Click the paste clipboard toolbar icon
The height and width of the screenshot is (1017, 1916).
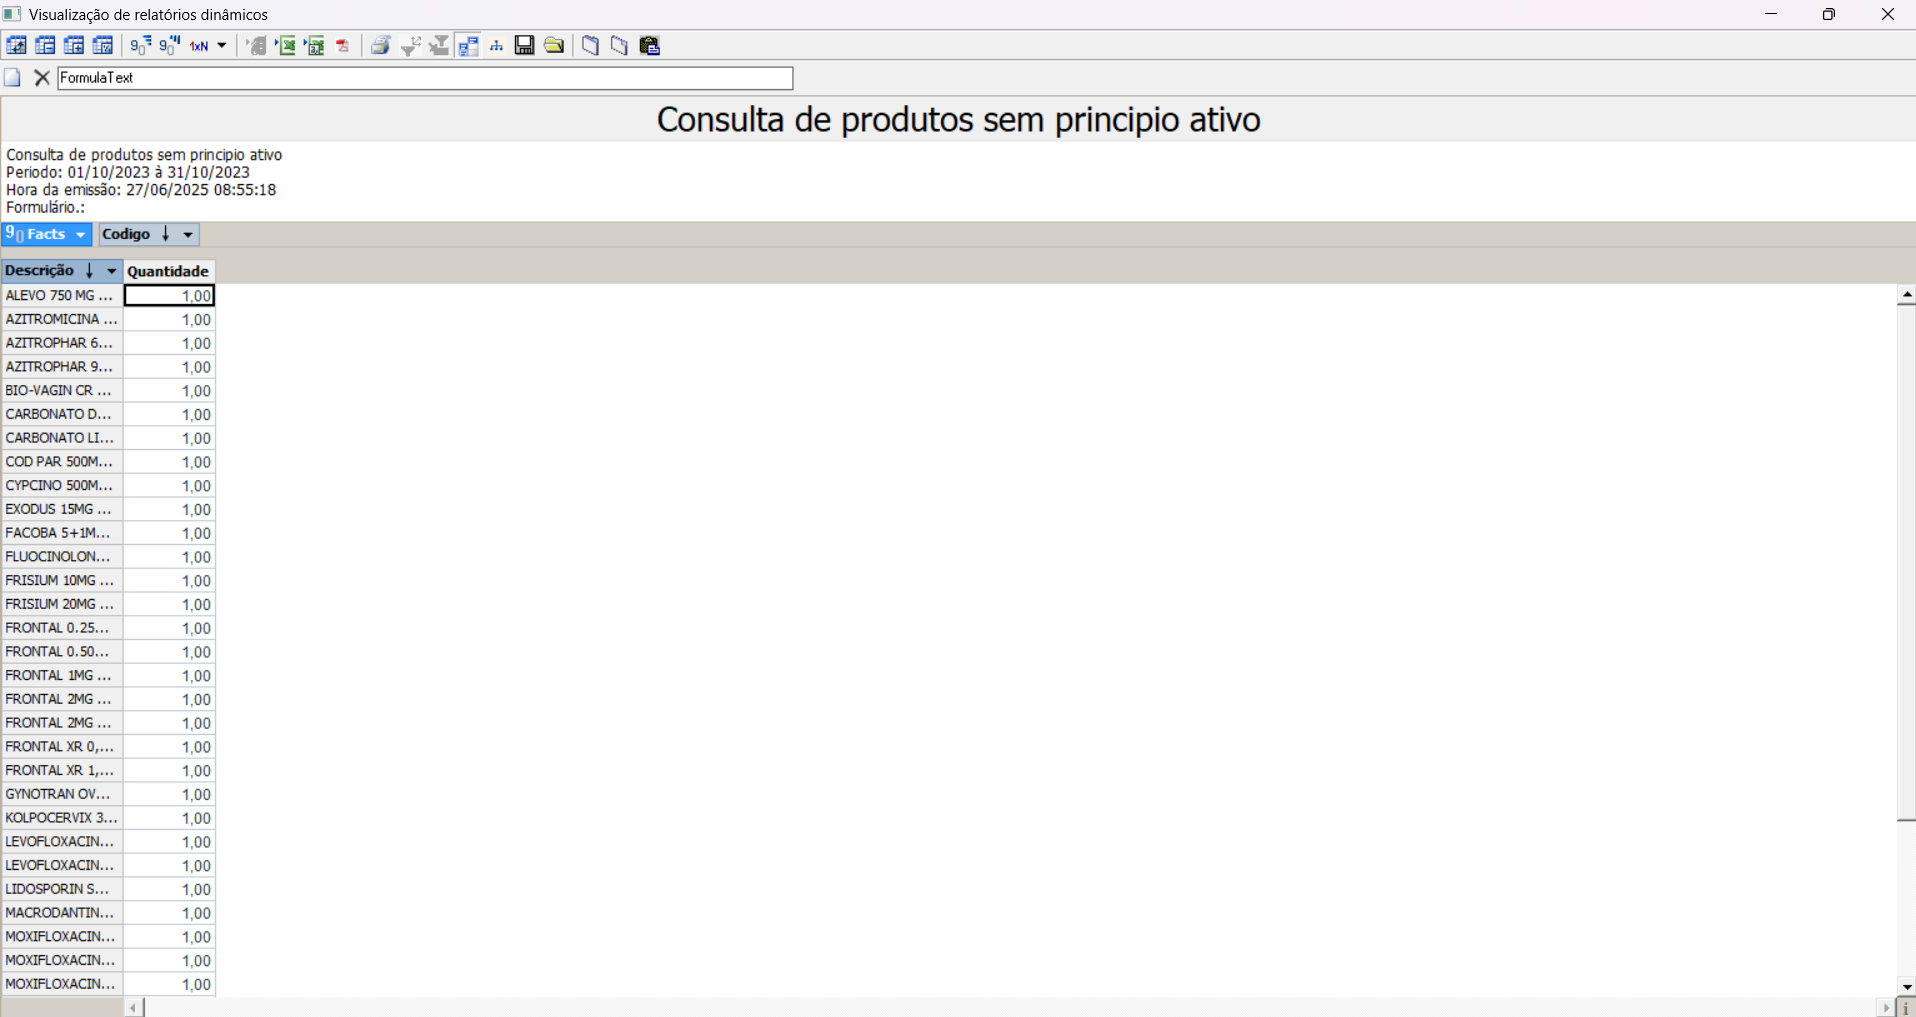click(650, 45)
